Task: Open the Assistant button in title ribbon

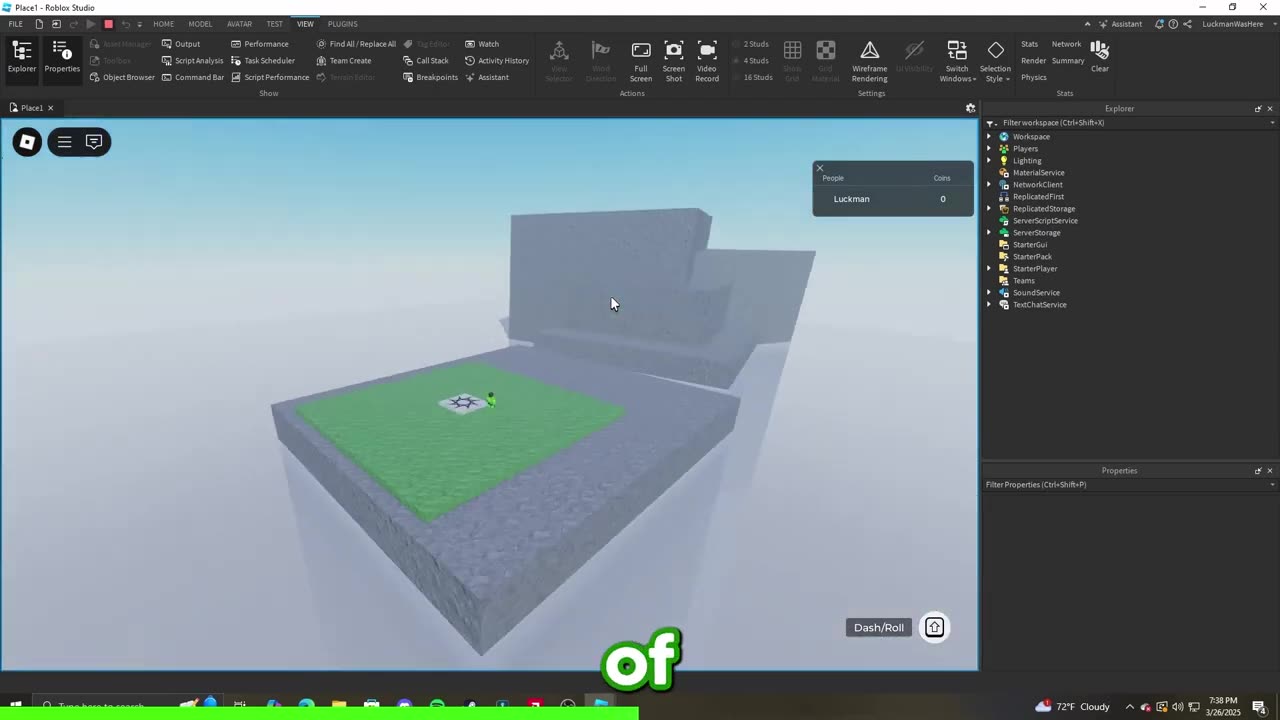Action: [1120, 24]
